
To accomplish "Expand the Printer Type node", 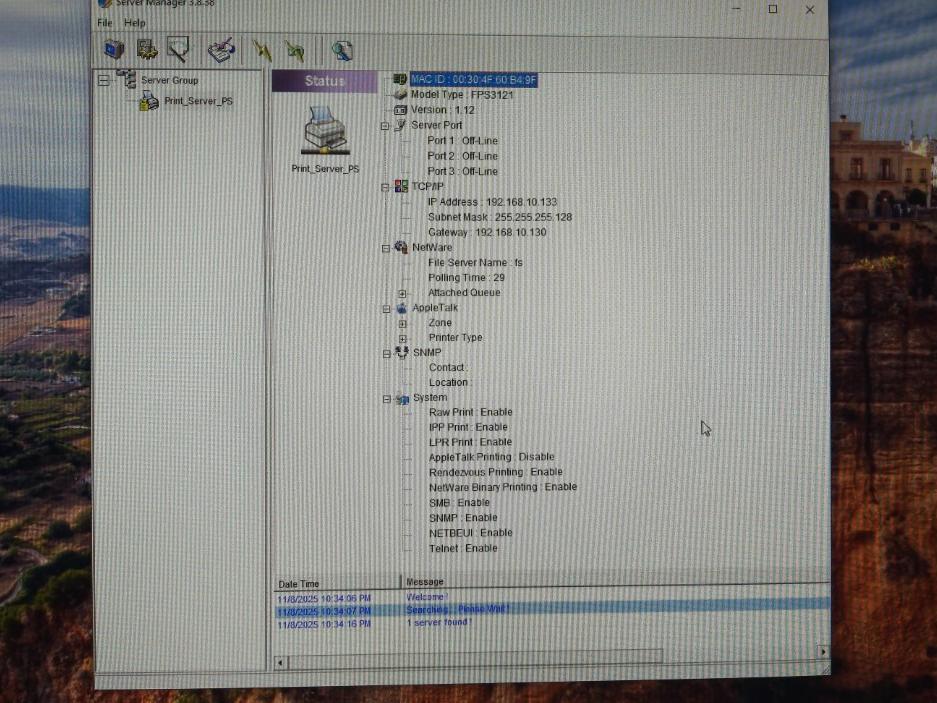I will pos(403,338).
